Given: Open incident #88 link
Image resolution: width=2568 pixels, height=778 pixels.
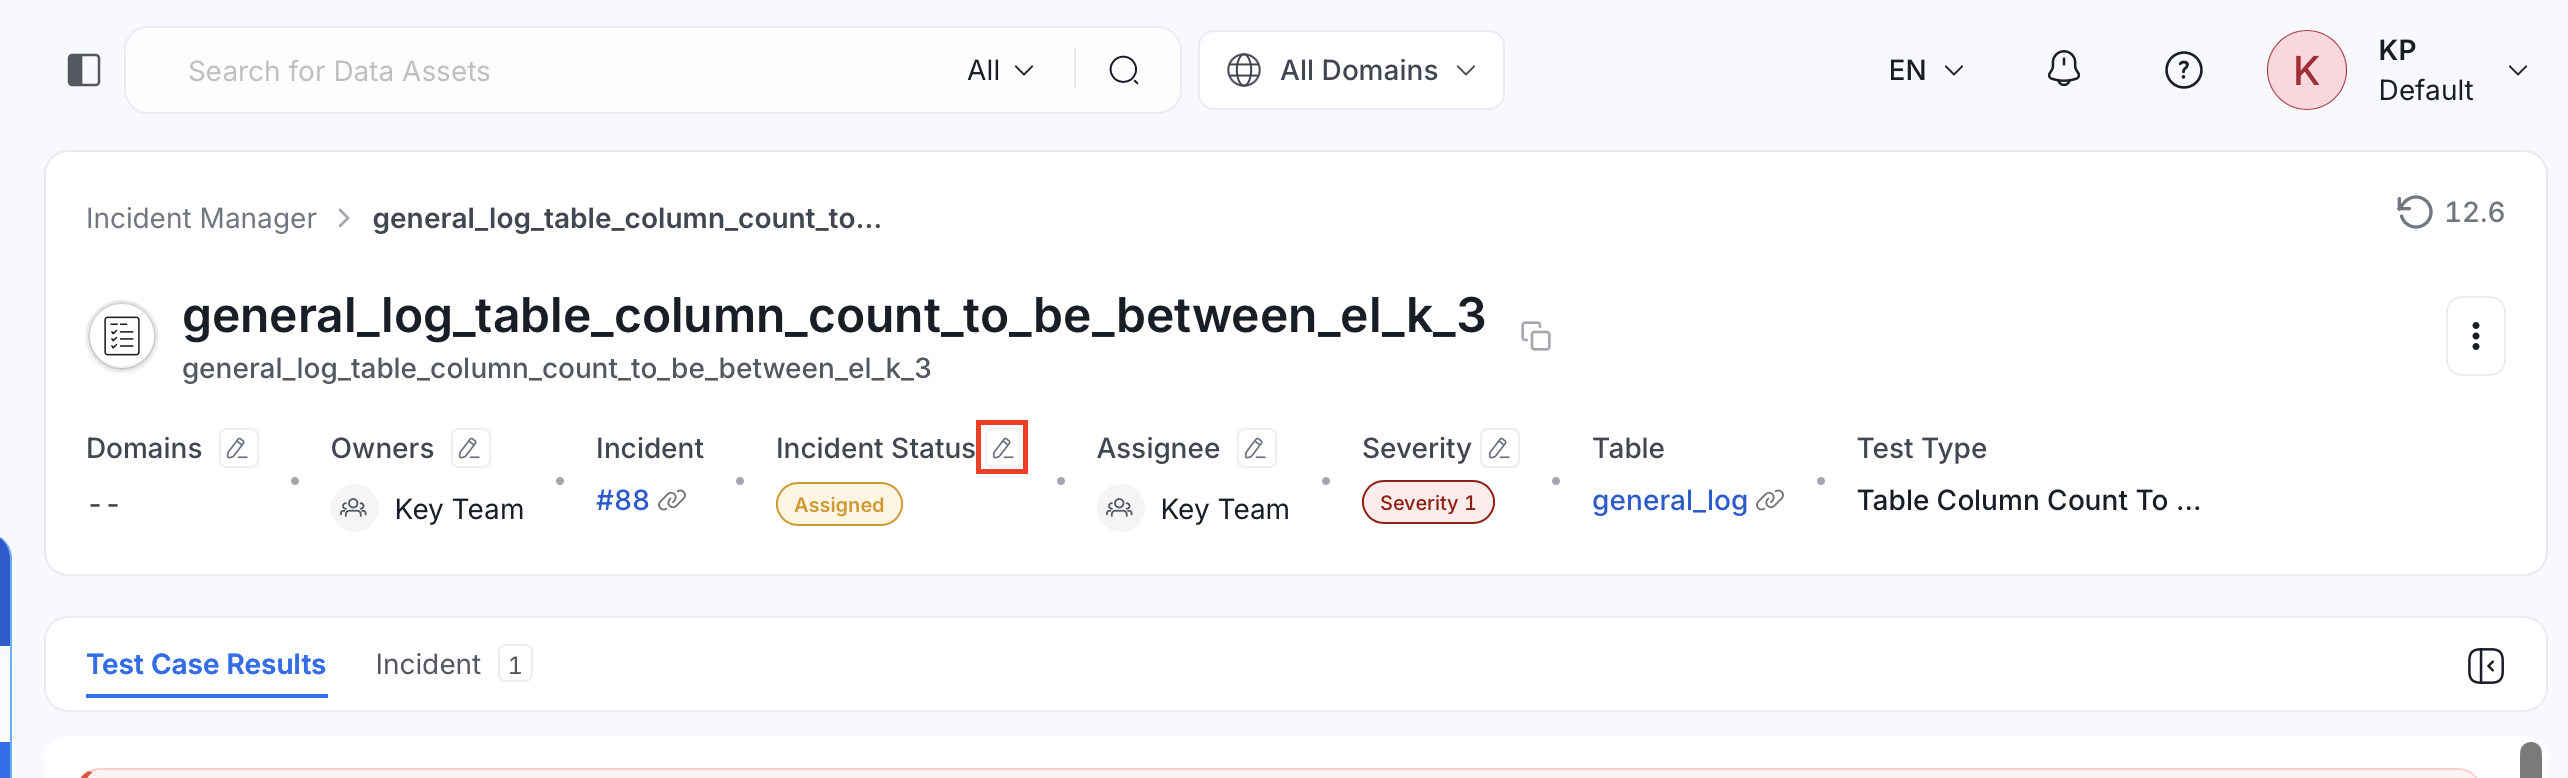Looking at the screenshot, I should point(622,500).
